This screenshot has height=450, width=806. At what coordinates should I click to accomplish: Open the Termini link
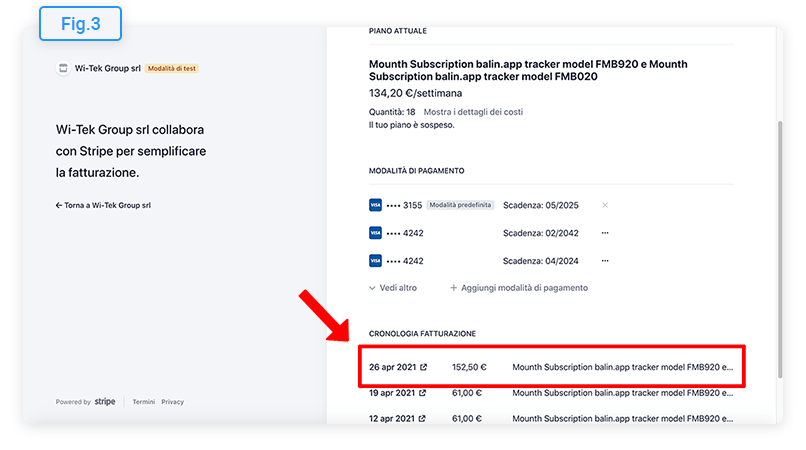[x=143, y=402]
